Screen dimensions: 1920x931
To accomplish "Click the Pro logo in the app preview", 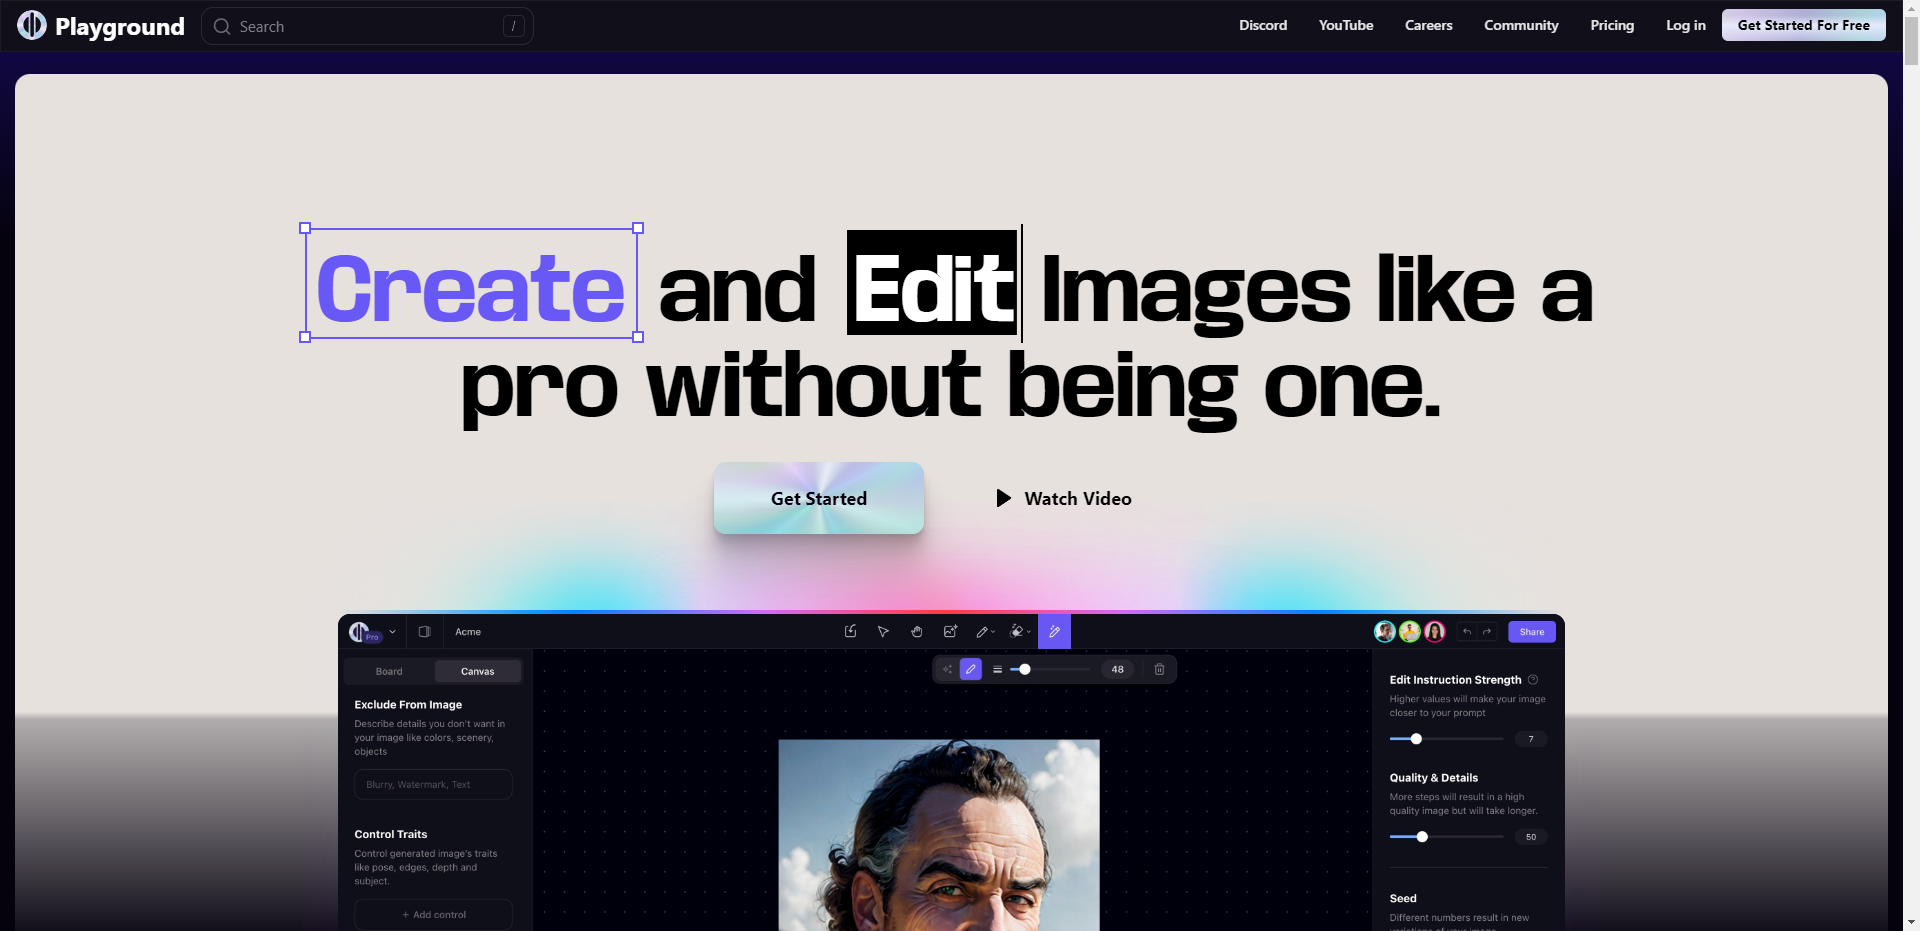I will [x=364, y=632].
